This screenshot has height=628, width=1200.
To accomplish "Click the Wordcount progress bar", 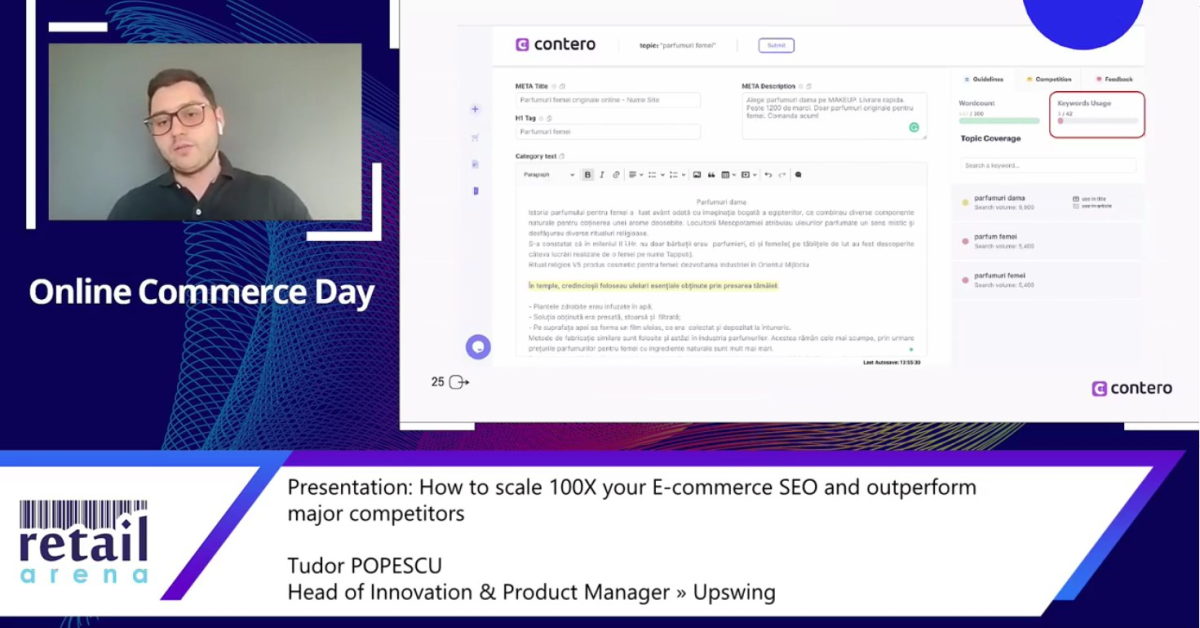I will [x=998, y=121].
